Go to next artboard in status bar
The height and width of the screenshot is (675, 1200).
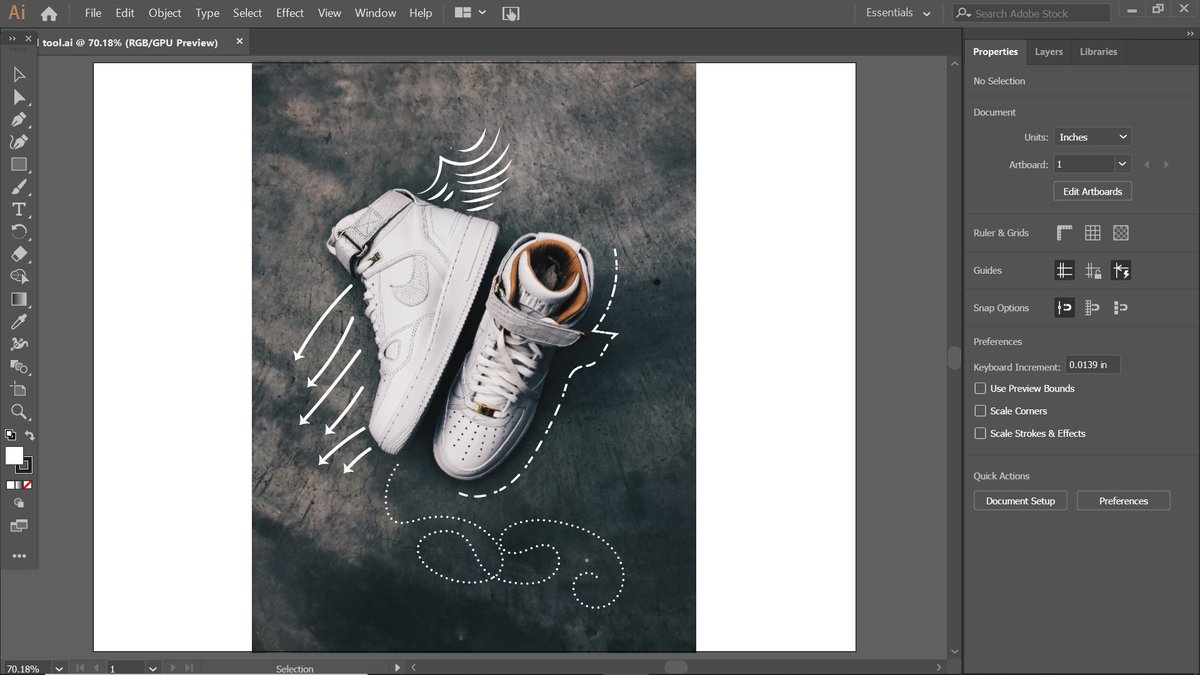pos(175,668)
